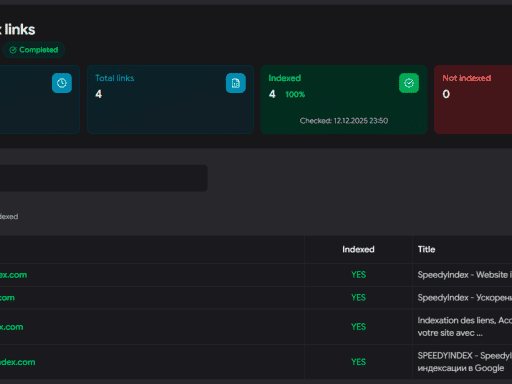Screen dimensions: 512x384
Task: Click the 'Not indexed' card label
Action: (x=467, y=78)
